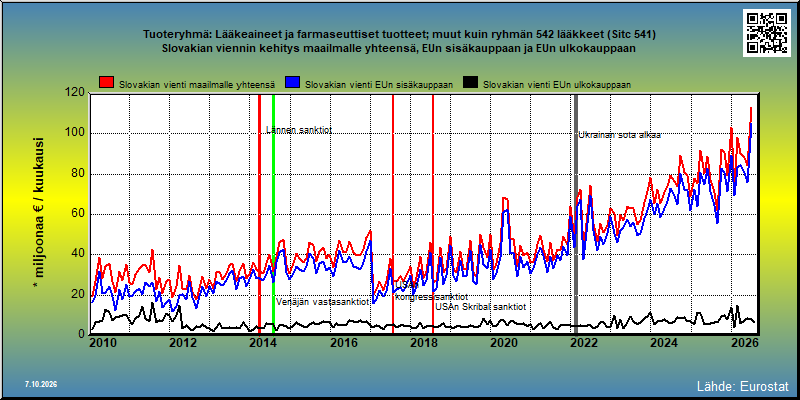The height and width of the screenshot is (400, 800).
Task: Click the date stamp 7.10.2026
Action: [41, 384]
